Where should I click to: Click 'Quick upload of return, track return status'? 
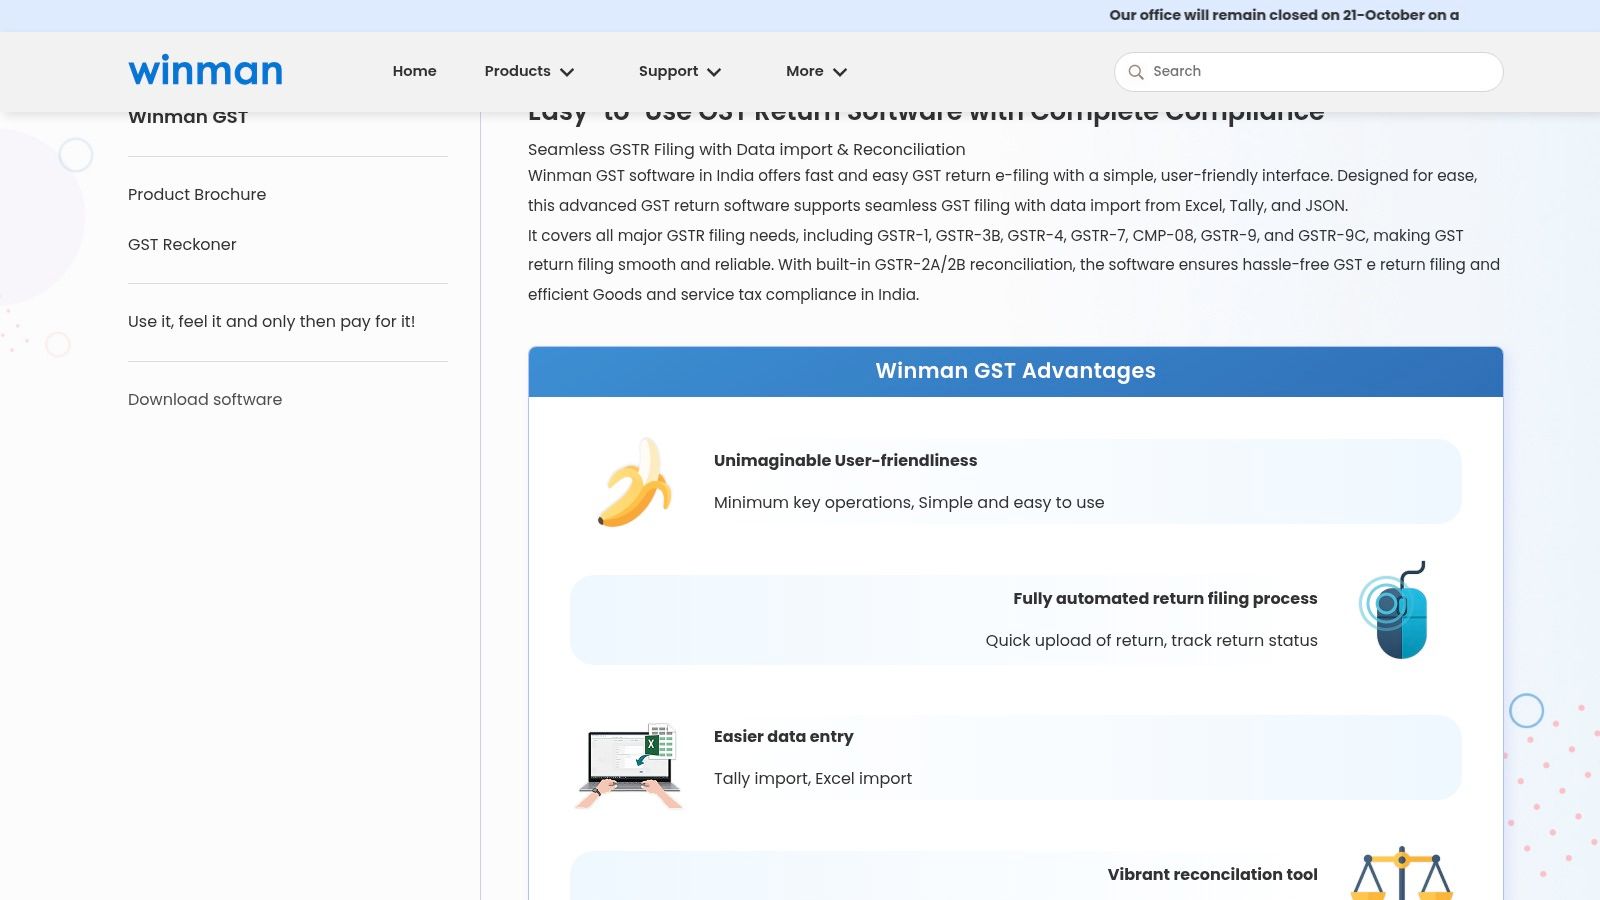click(1151, 640)
